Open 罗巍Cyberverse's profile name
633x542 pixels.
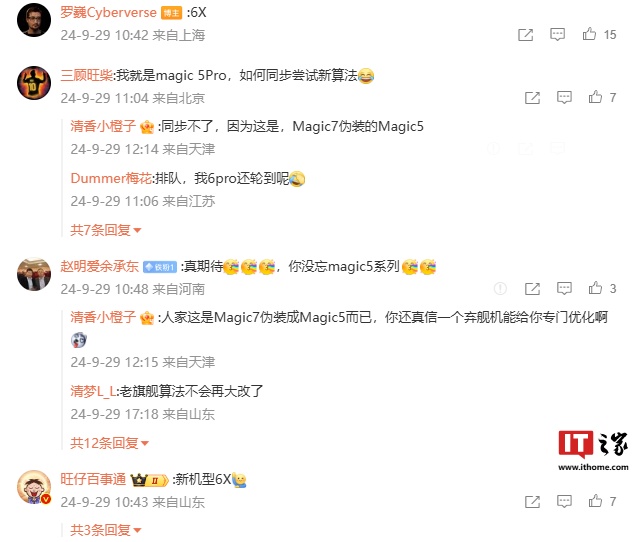[x=108, y=13]
